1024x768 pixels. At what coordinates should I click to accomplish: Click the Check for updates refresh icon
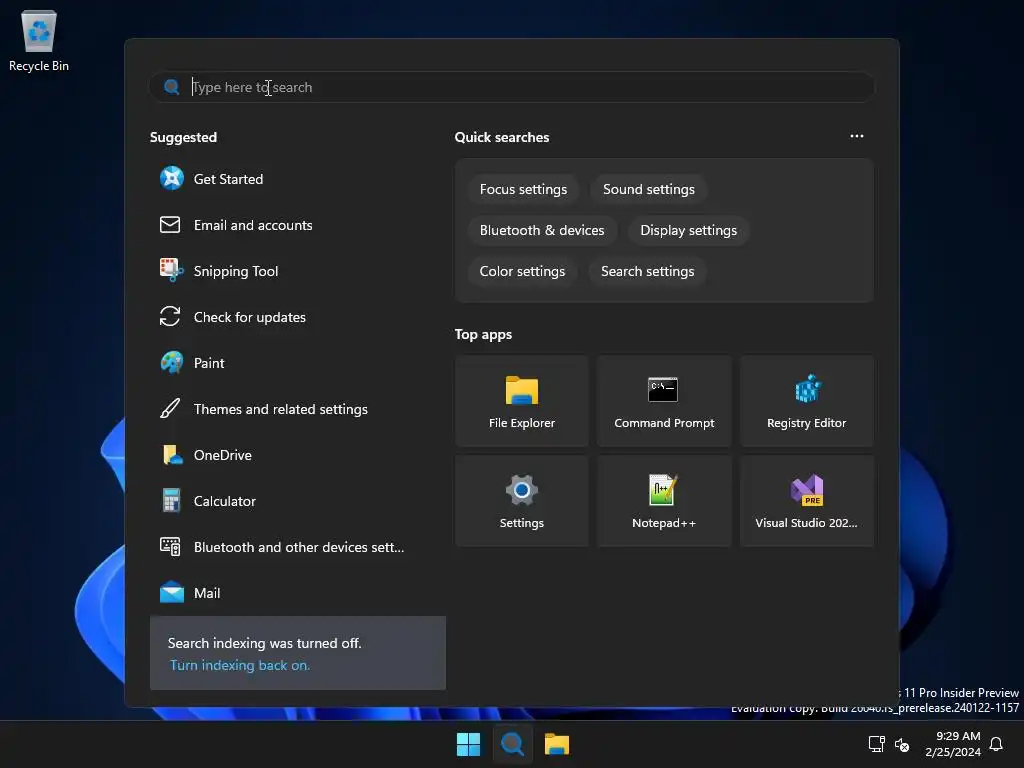[x=170, y=317]
